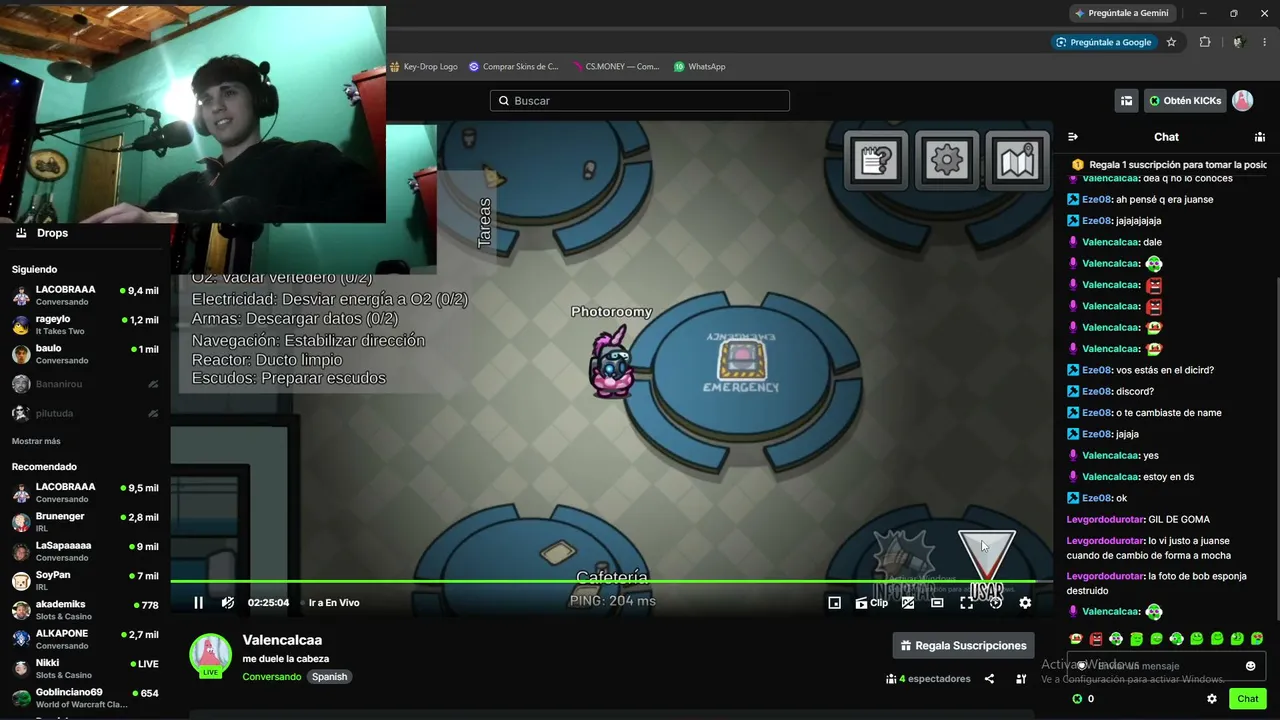Open SoyPan's recommended channel
1280x720 pixels.
tap(85, 581)
